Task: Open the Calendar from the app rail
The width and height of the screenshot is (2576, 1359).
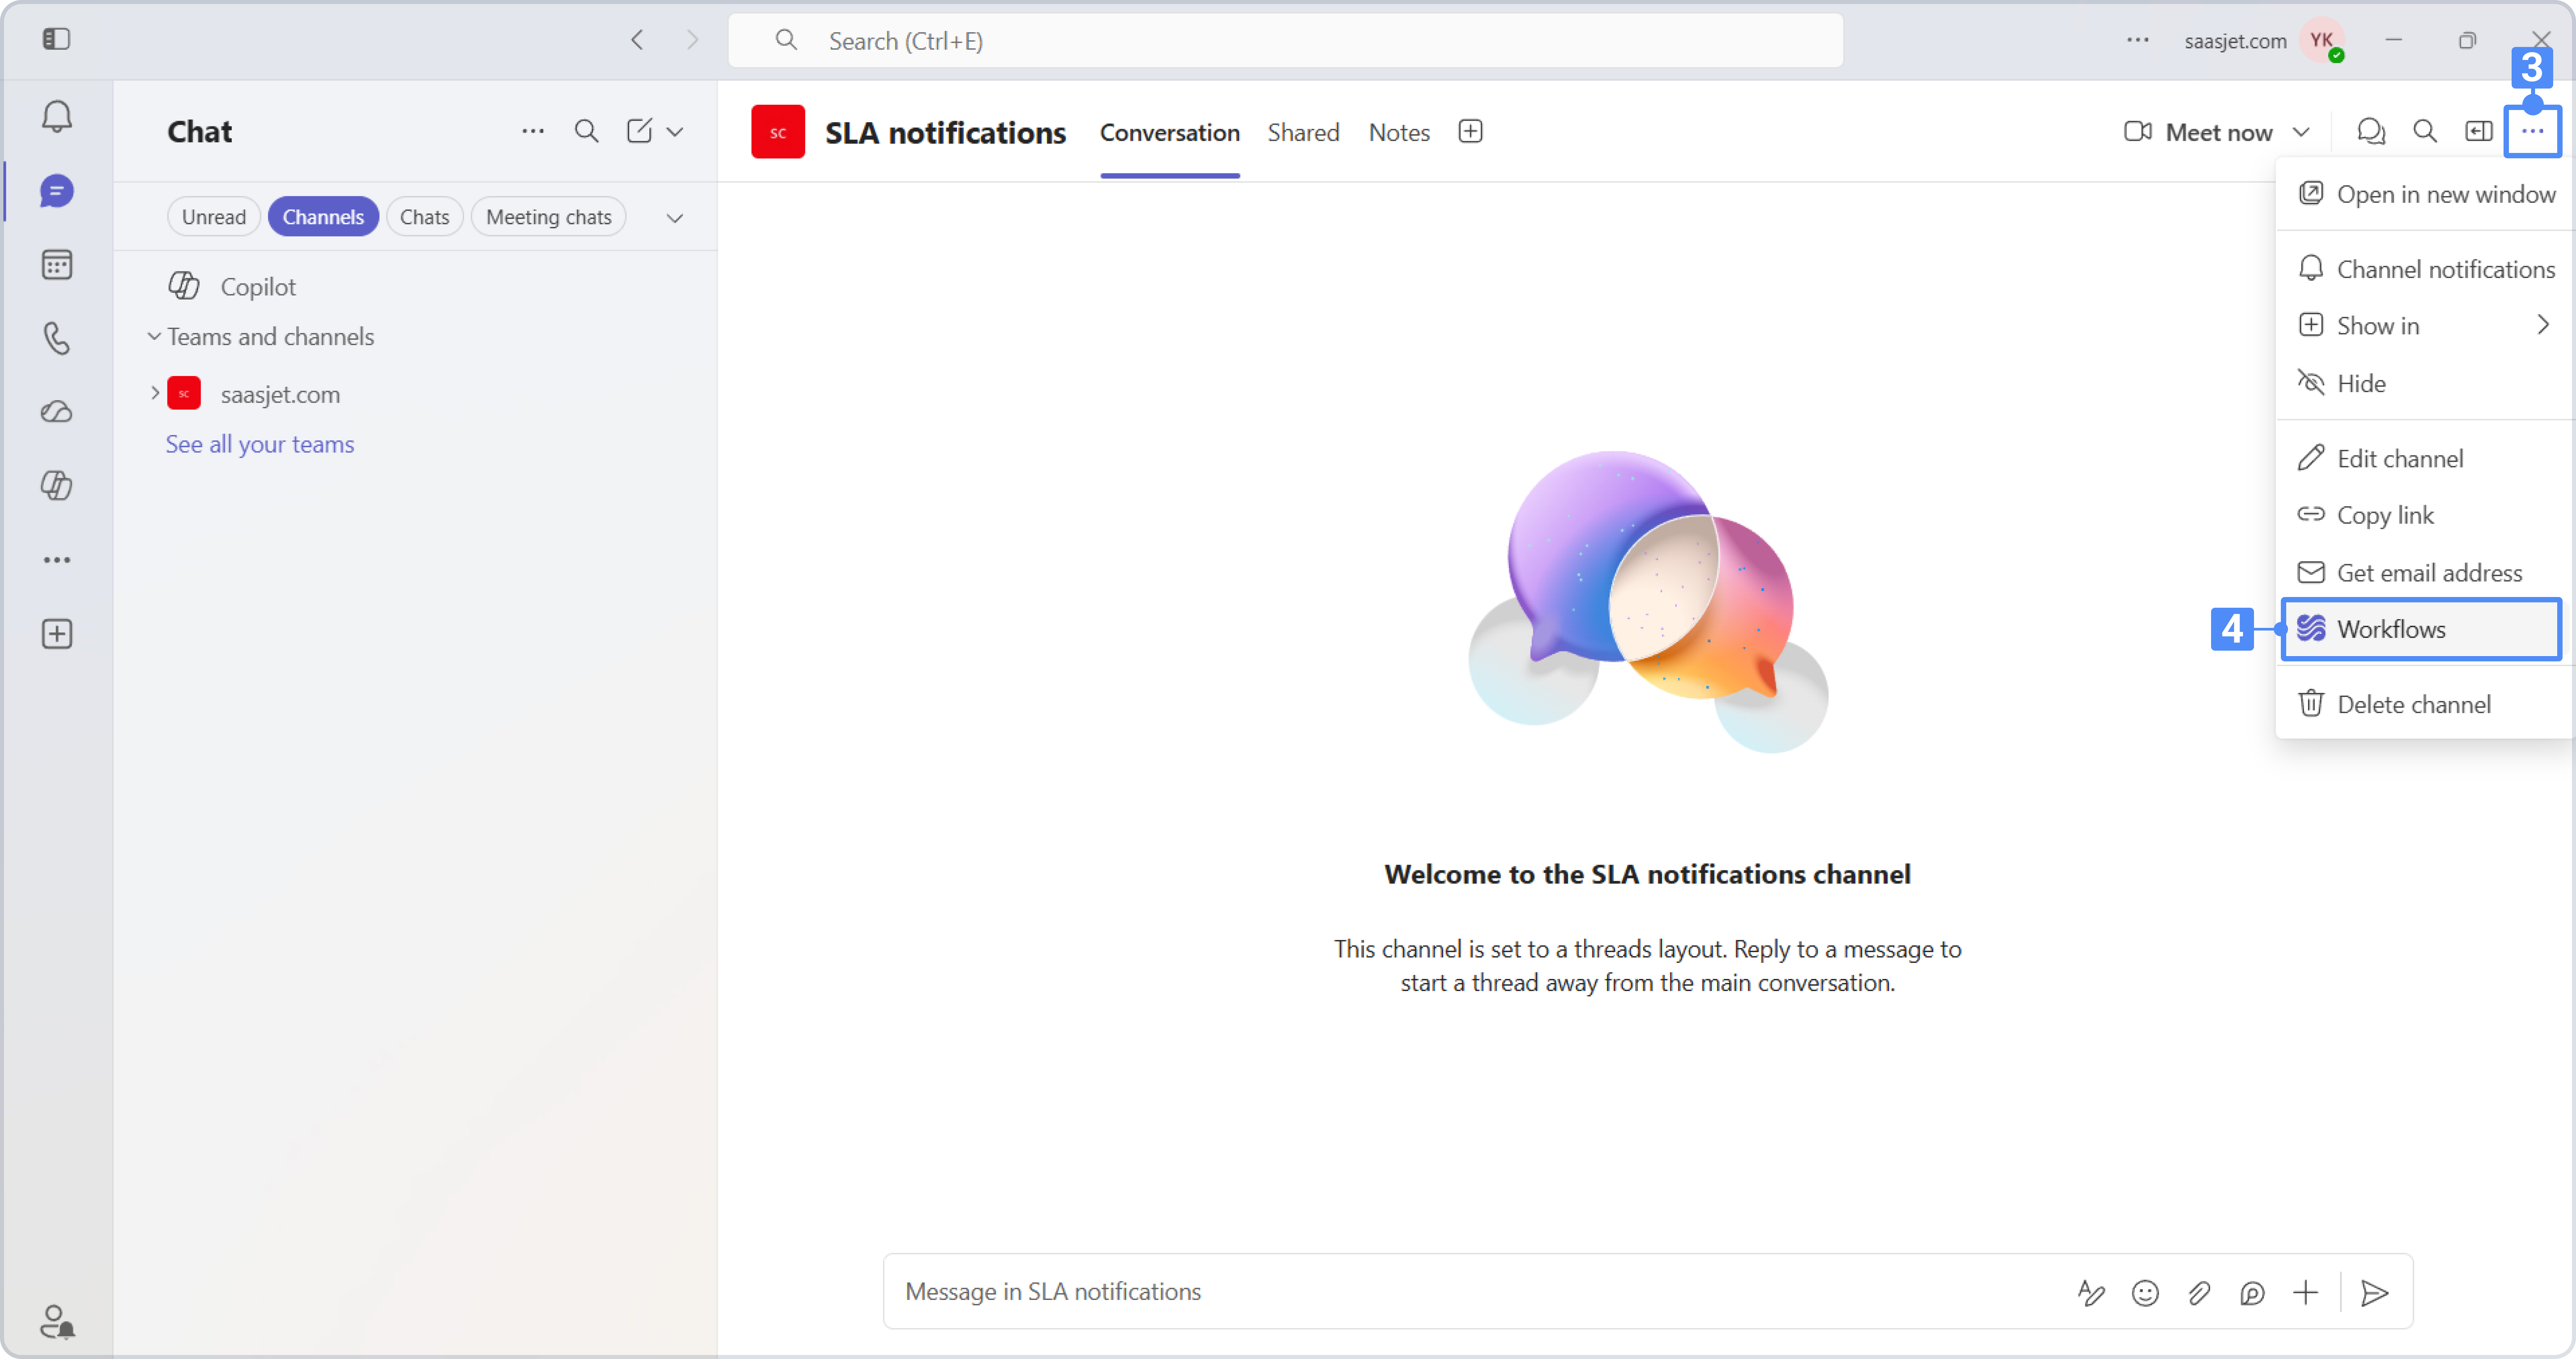Action: coord(57,265)
